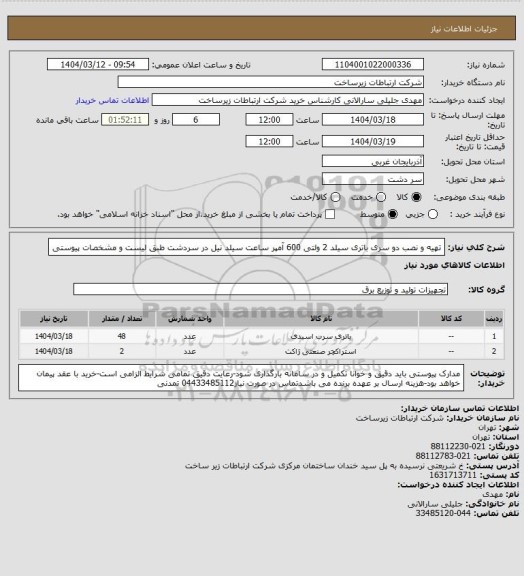Click the quantity 2 cell in row two
Screen dimensions: 524x576
(122, 352)
